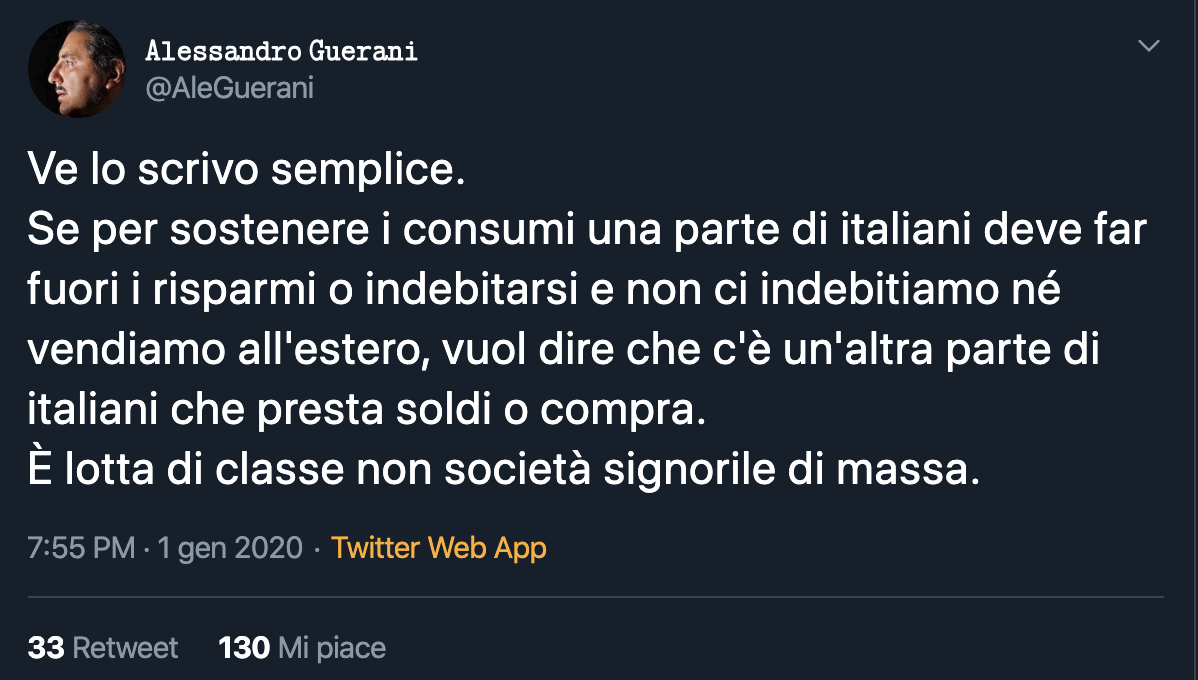
Task: Click the 7:55 PM time in the timestamp
Action: 81,548
